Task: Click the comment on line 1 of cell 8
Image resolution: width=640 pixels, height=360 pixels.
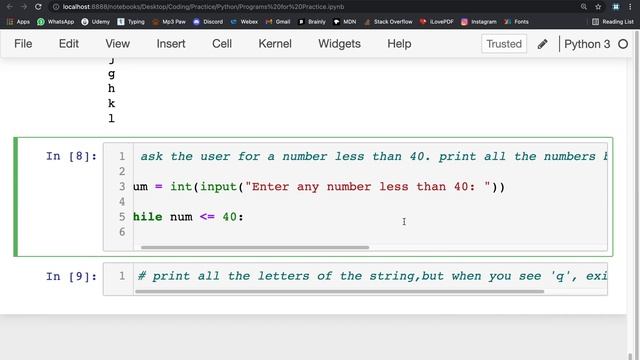Action: click(x=373, y=156)
